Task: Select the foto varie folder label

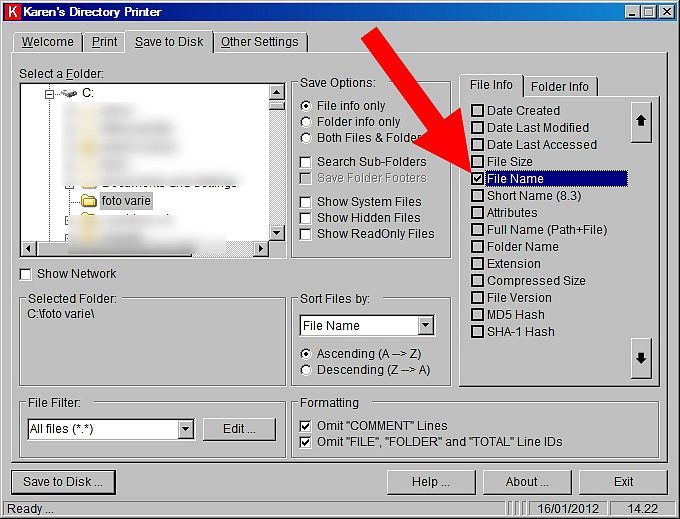Action: click(x=126, y=201)
